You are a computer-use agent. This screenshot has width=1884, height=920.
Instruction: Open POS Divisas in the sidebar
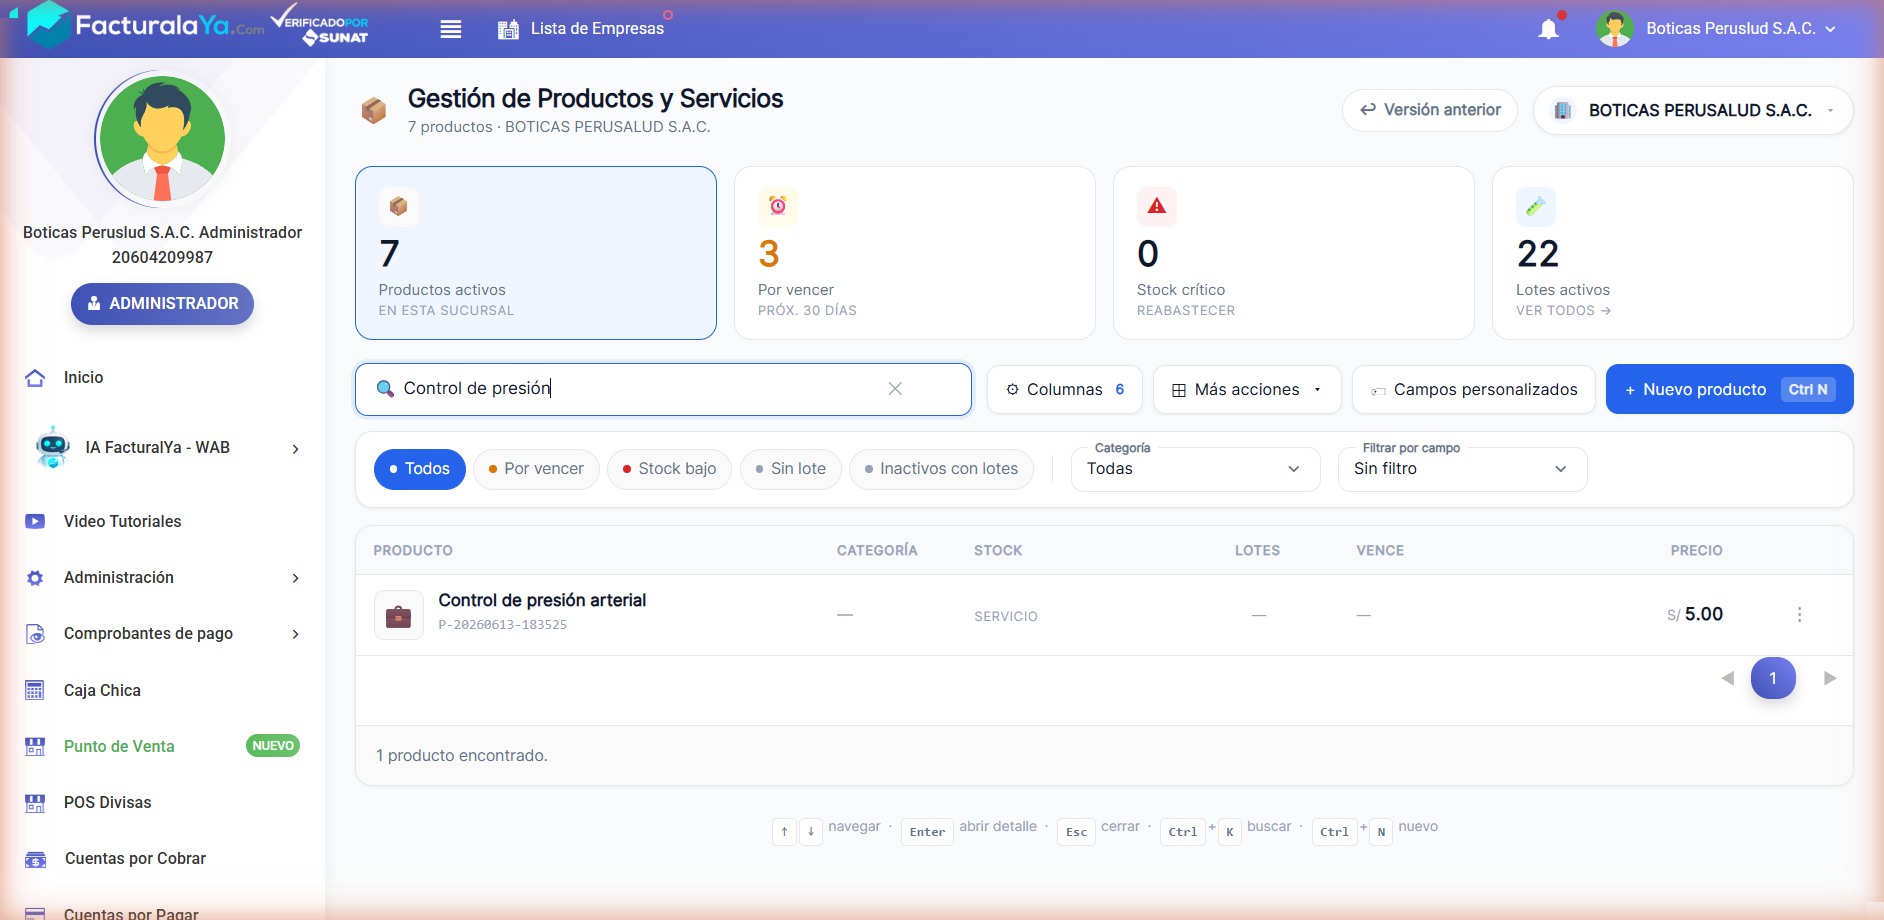click(107, 803)
